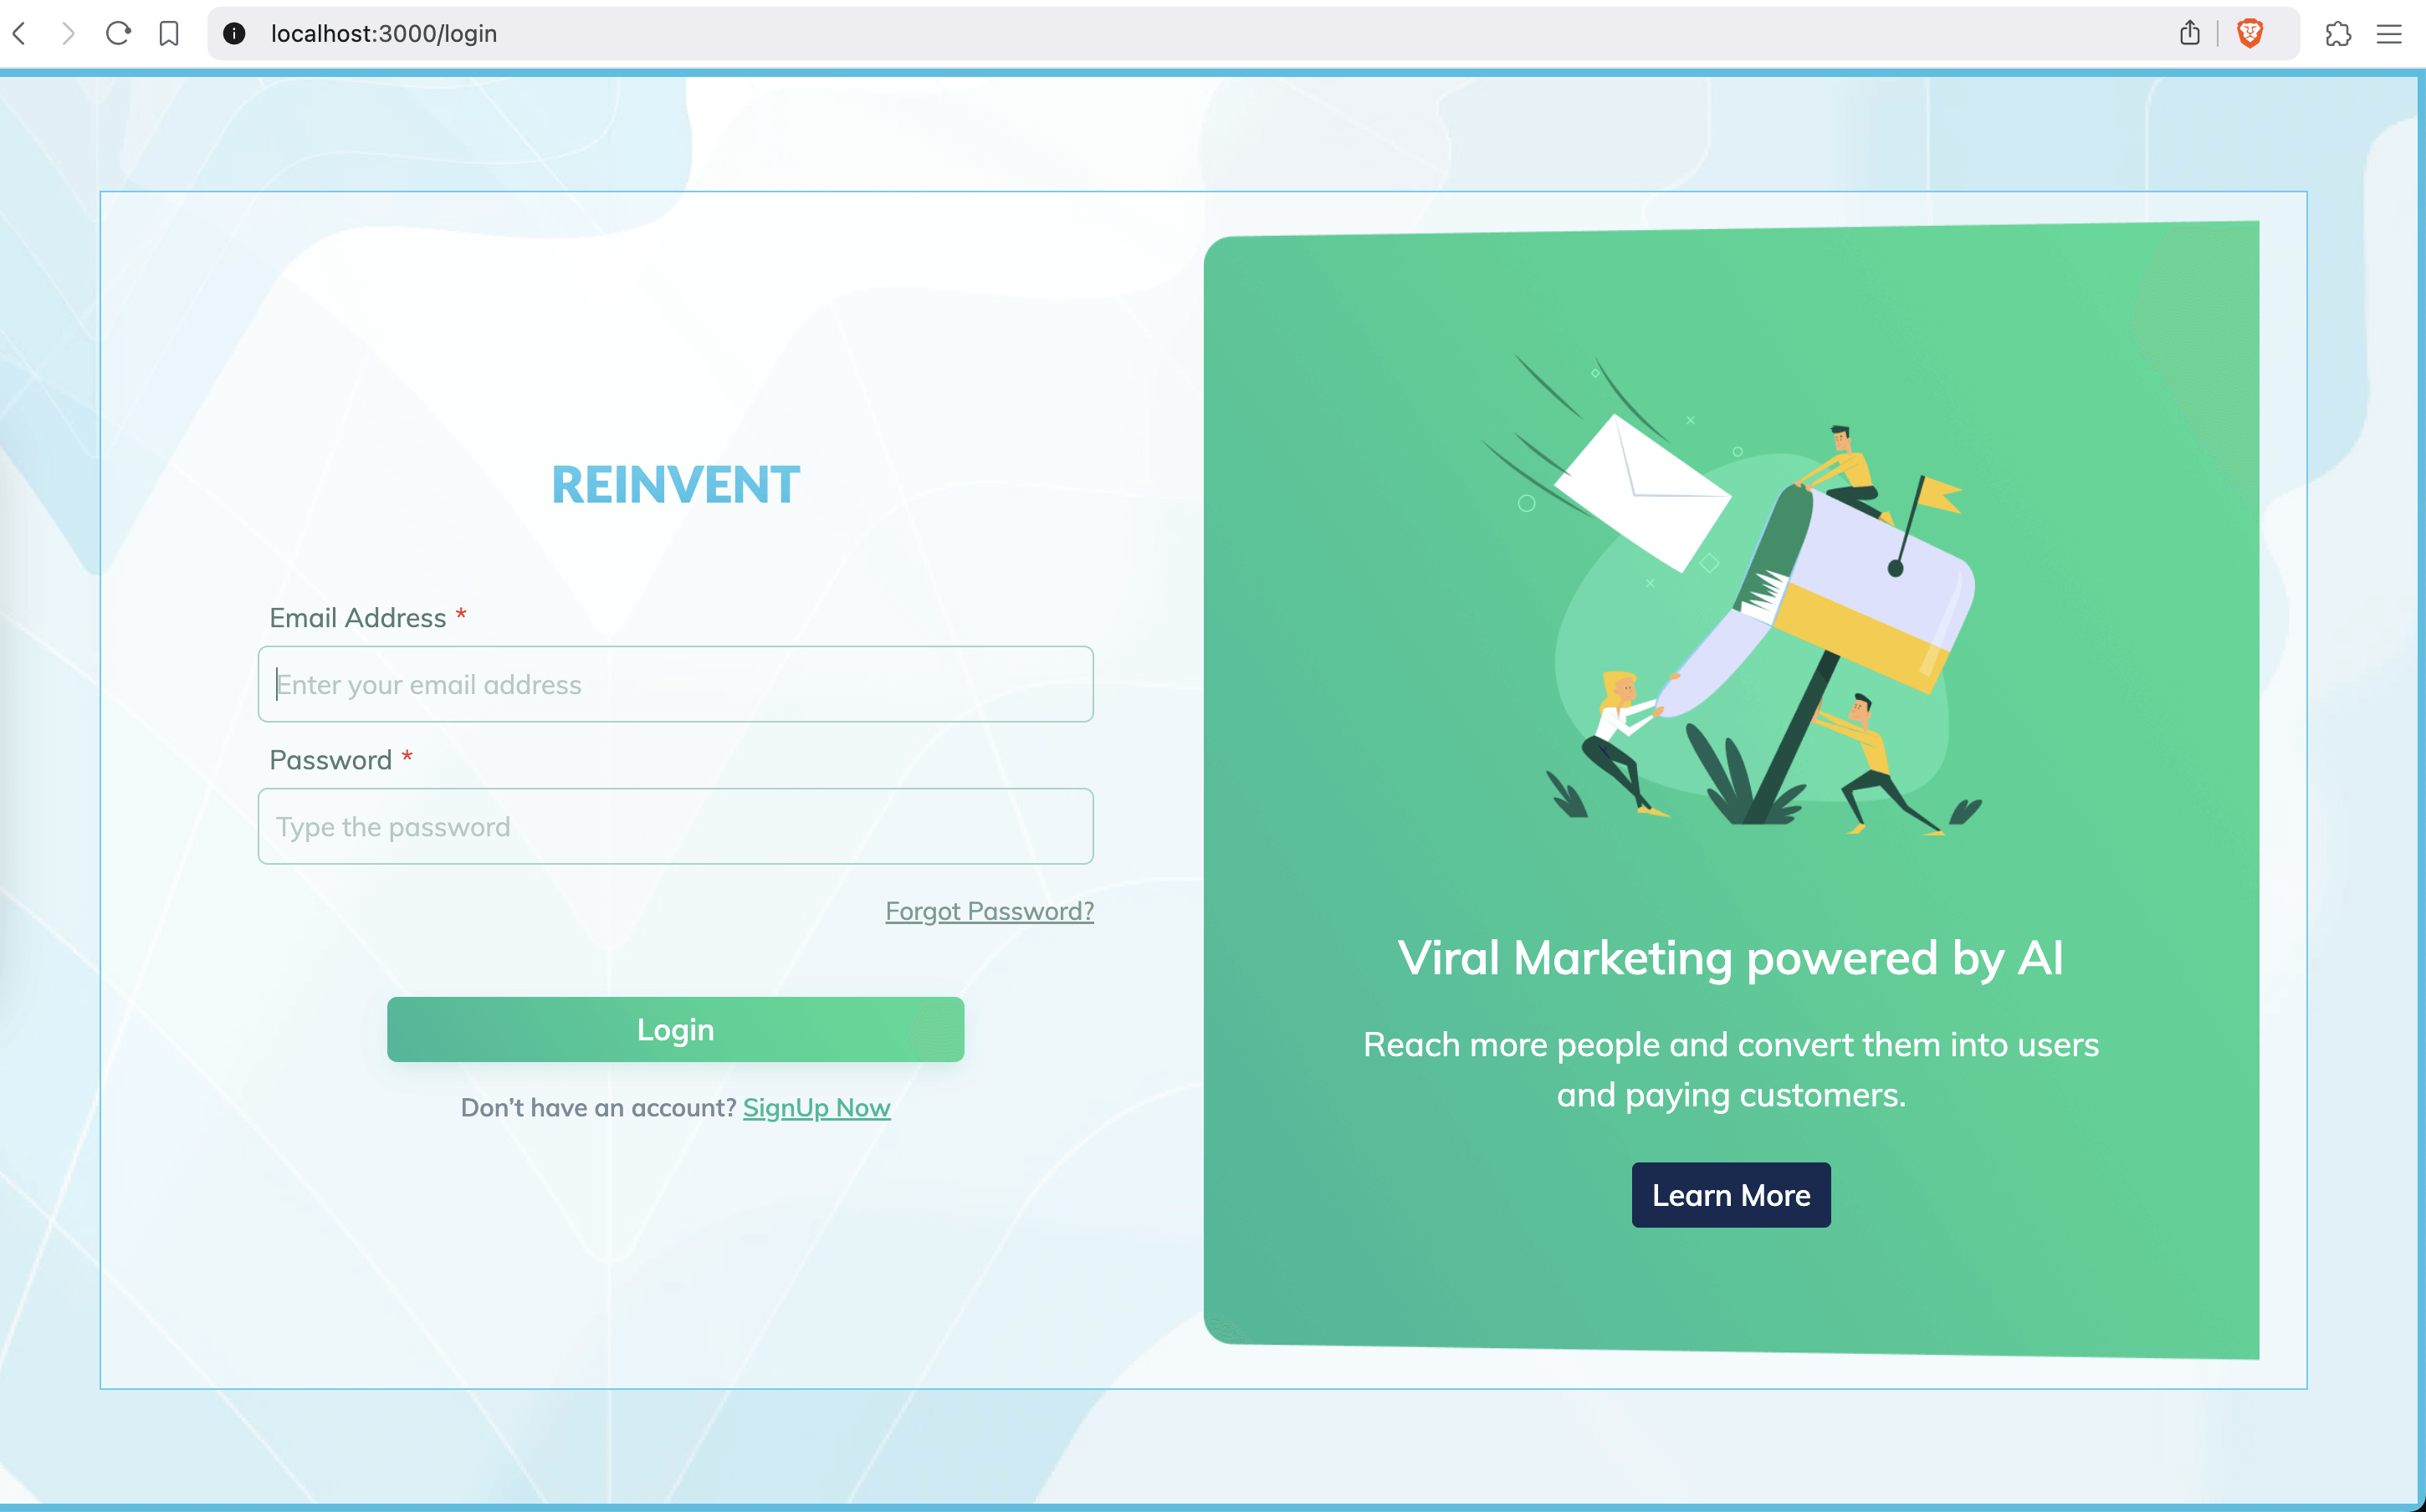Open the Brave Shields lion icon
This screenshot has height=1512, width=2426.
point(2249,34)
